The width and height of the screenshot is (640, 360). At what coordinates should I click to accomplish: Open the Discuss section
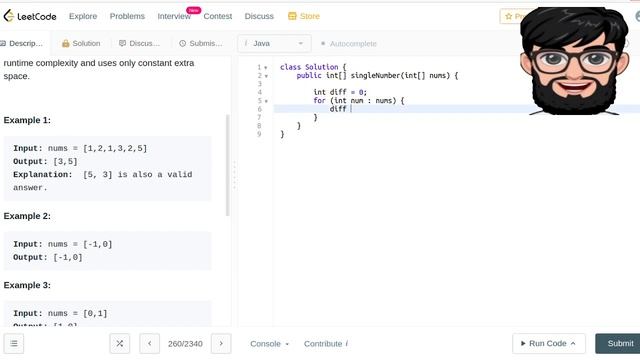(x=259, y=16)
